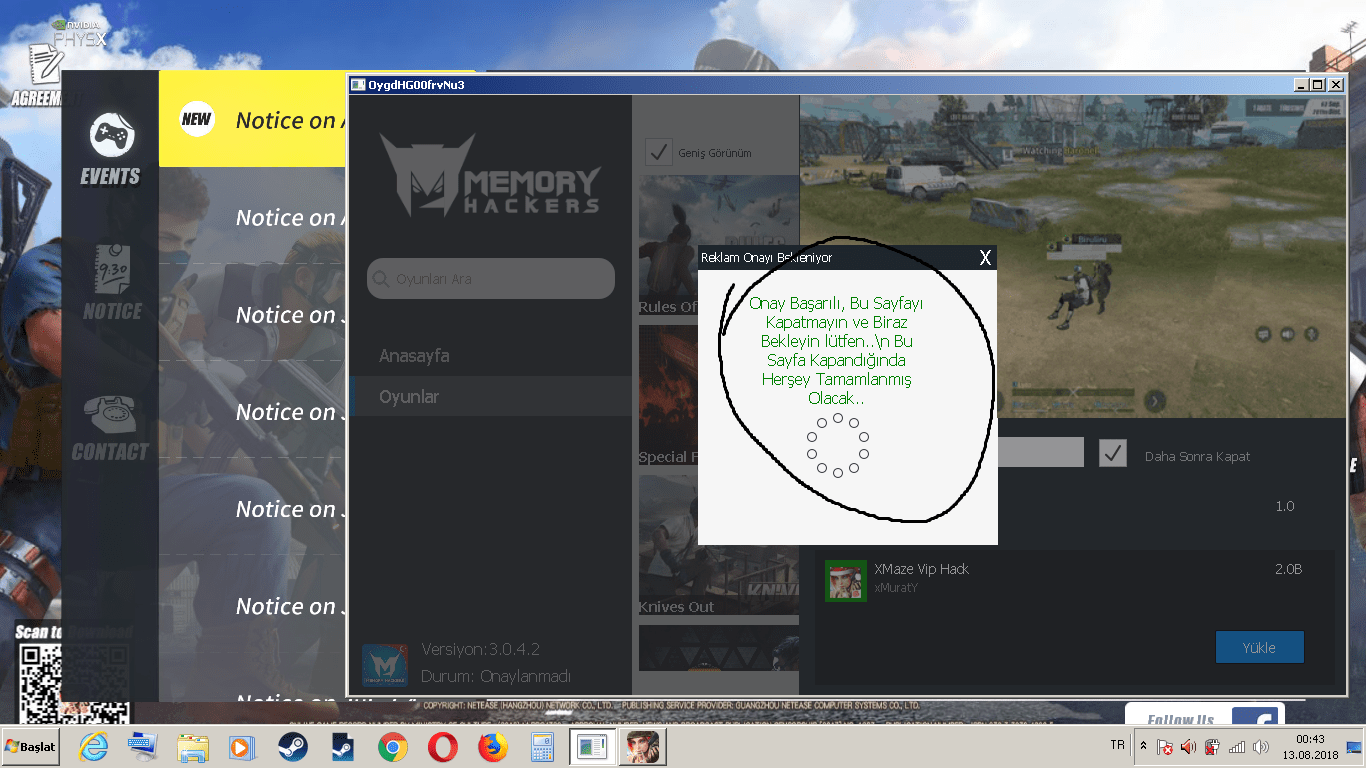Launch Google Chrome from taskbar
Screen dimensions: 1366x768
[x=392, y=747]
